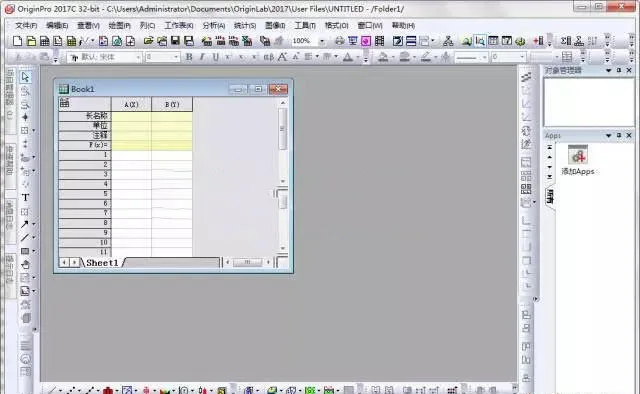Toggle Bold formatting
Image resolution: width=640 pixels, height=394 pixels.
click(189, 57)
